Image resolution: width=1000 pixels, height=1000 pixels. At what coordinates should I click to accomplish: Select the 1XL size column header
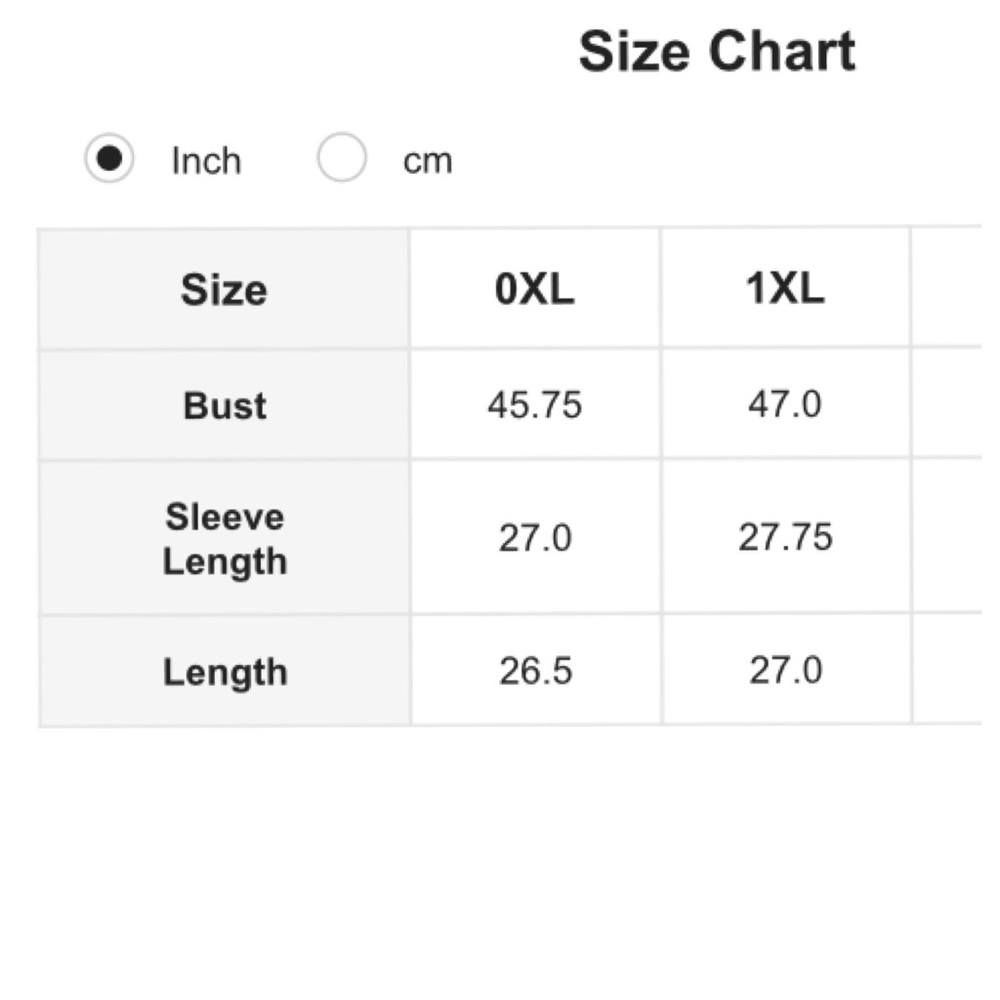tap(785, 290)
